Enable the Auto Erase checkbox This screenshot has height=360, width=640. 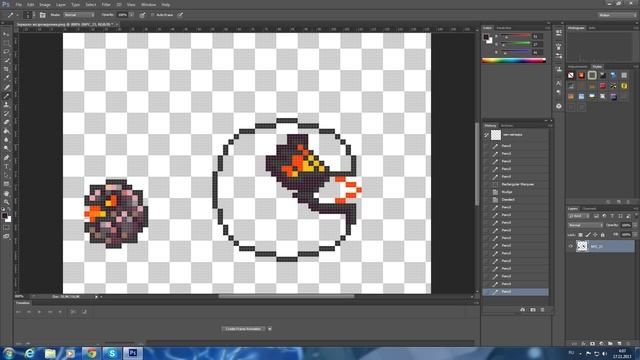tap(153, 15)
